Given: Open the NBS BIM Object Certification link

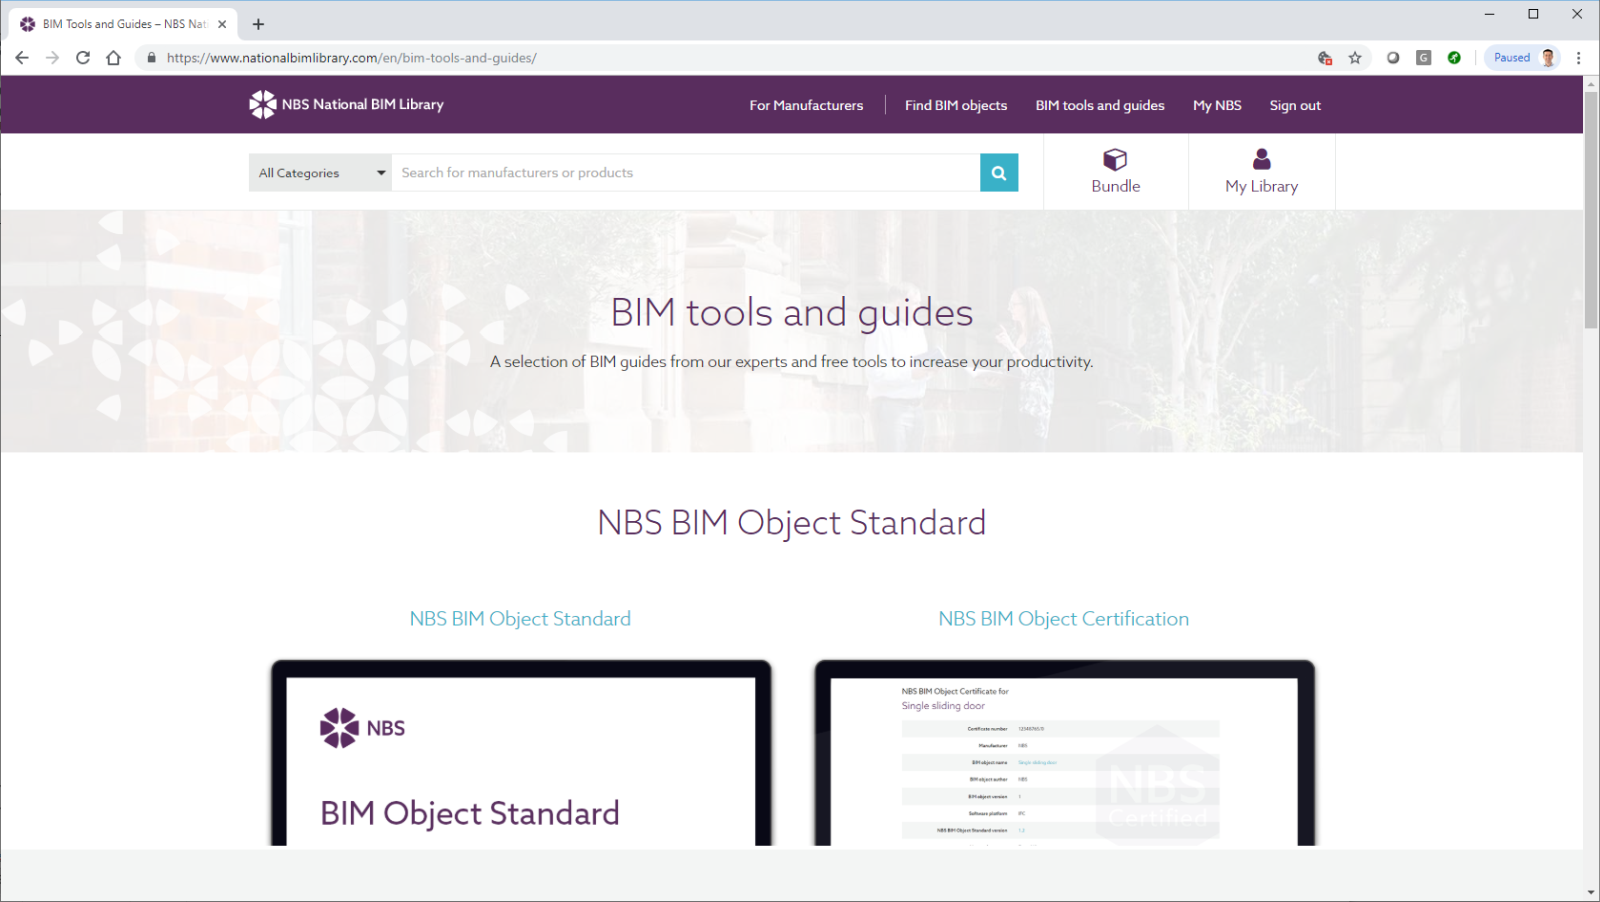Looking at the screenshot, I should pyautogui.click(x=1064, y=619).
